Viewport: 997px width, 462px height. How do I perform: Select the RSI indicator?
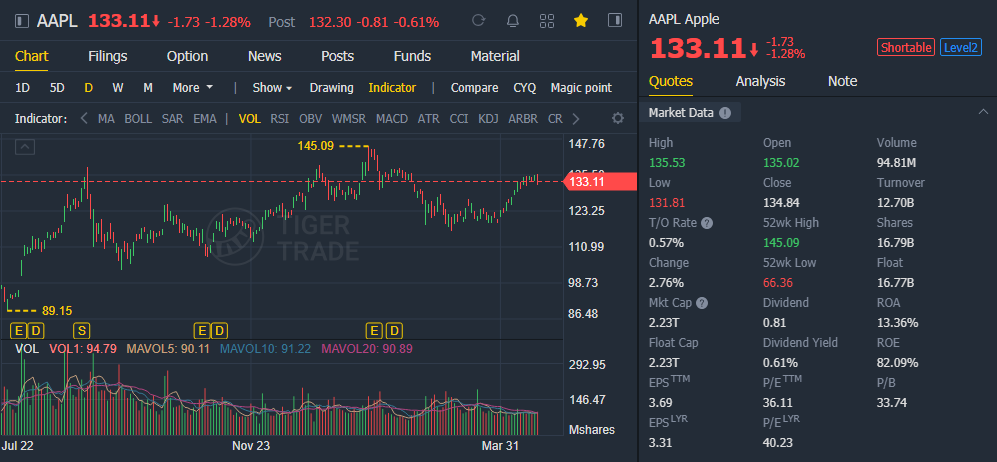(x=280, y=119)
